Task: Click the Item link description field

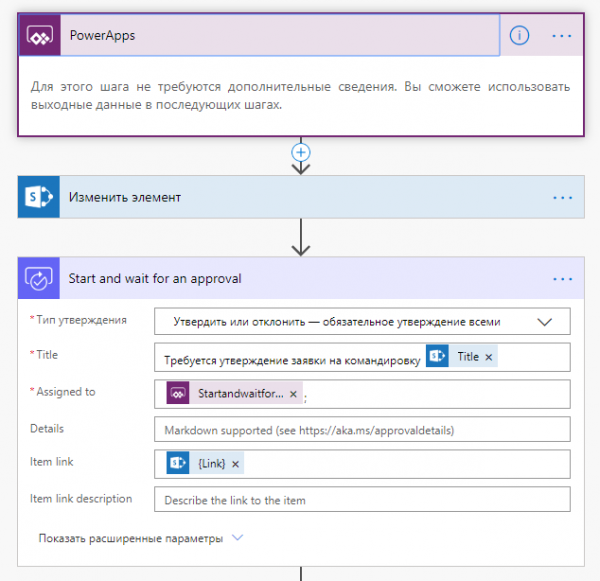Action: (362, 500)
